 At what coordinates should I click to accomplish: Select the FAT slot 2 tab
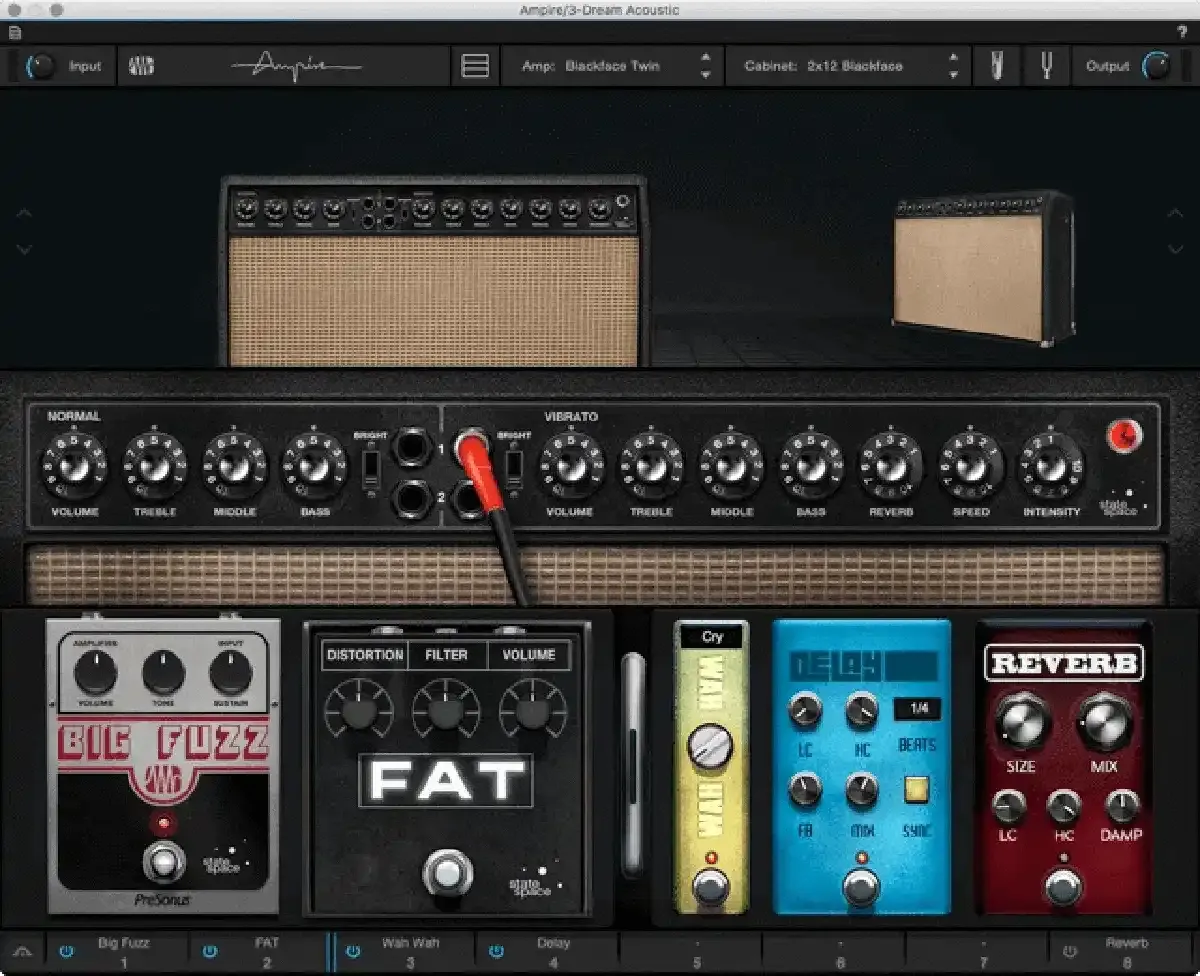(267, 950)
